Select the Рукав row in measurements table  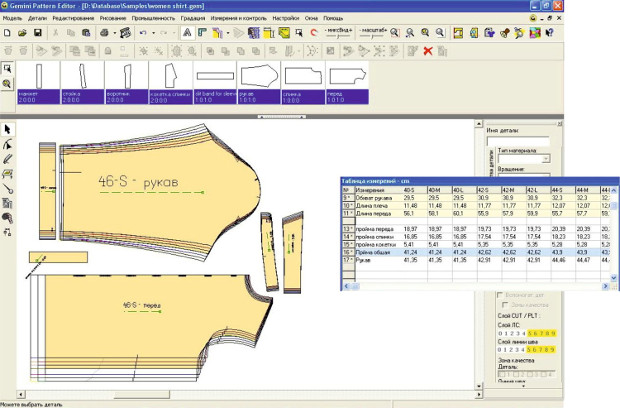point(372,260)
